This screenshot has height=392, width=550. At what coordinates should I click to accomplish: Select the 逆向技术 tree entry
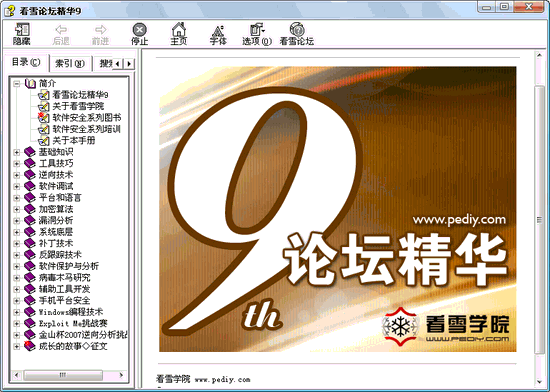56,175
